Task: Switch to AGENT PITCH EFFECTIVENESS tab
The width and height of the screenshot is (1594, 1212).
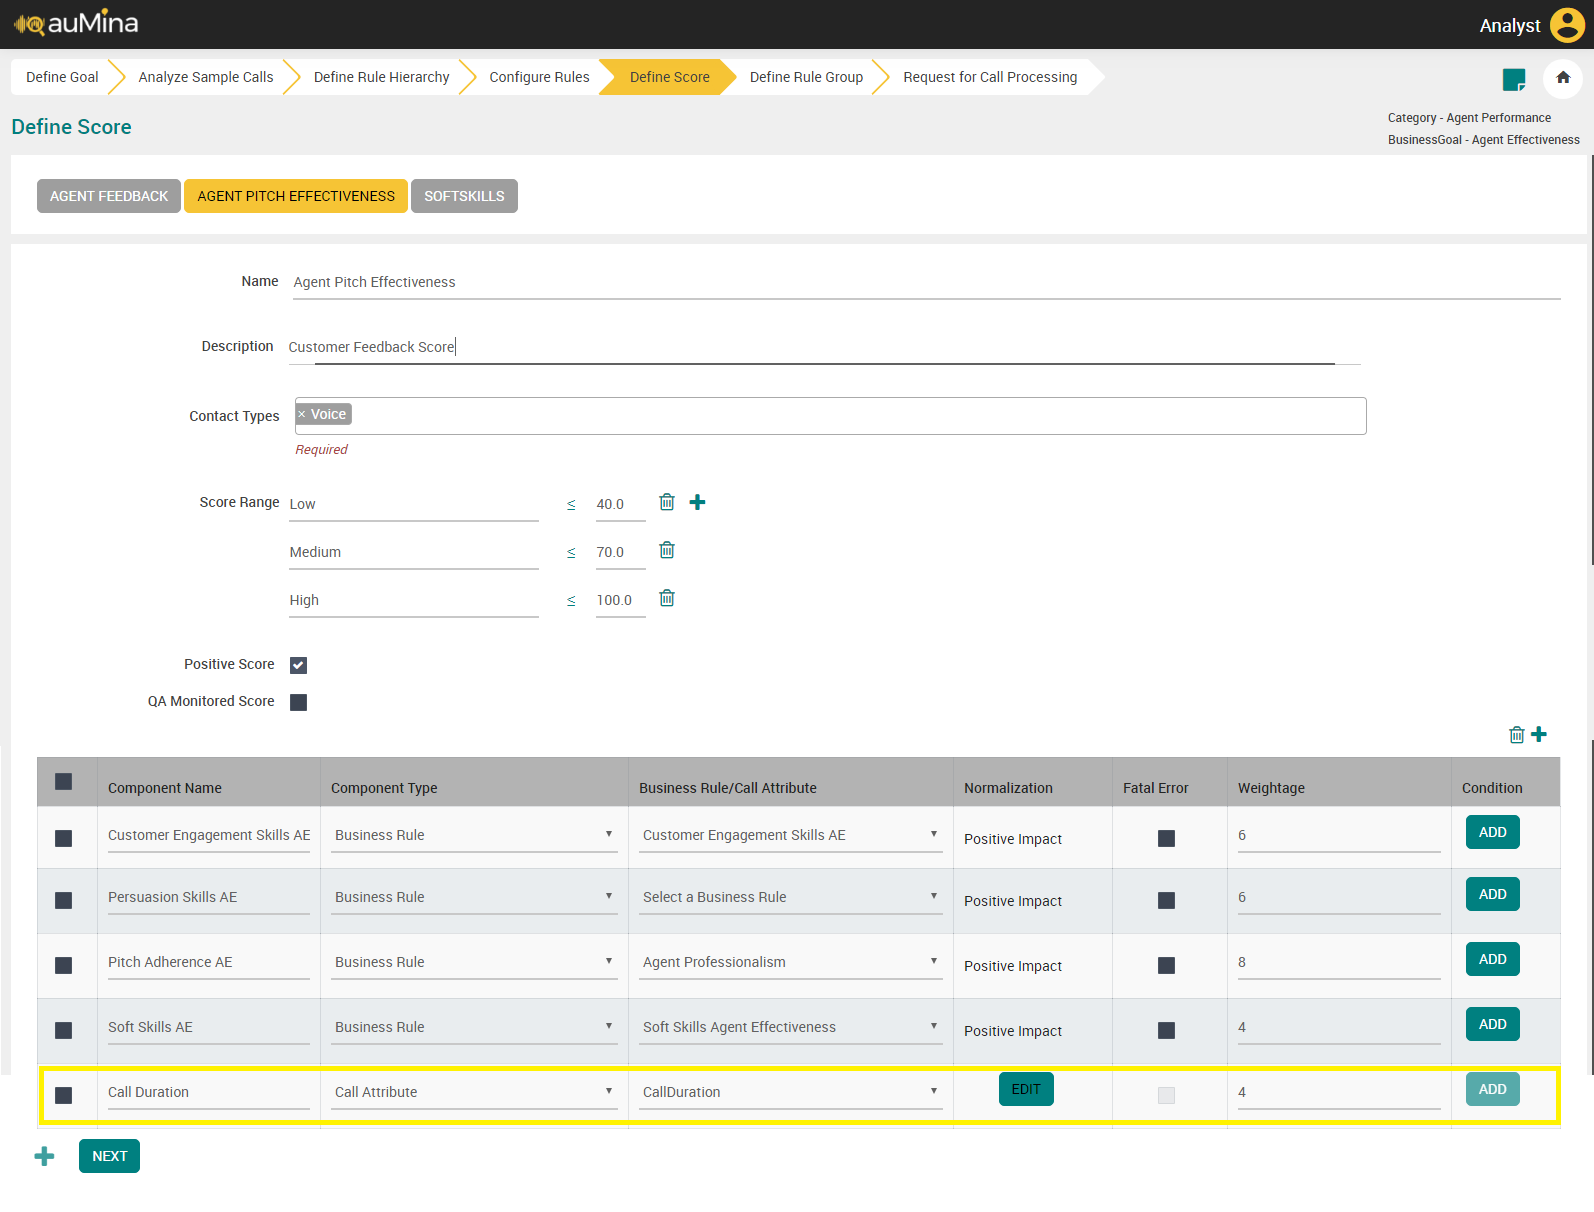Action: [x=296, y=196]
